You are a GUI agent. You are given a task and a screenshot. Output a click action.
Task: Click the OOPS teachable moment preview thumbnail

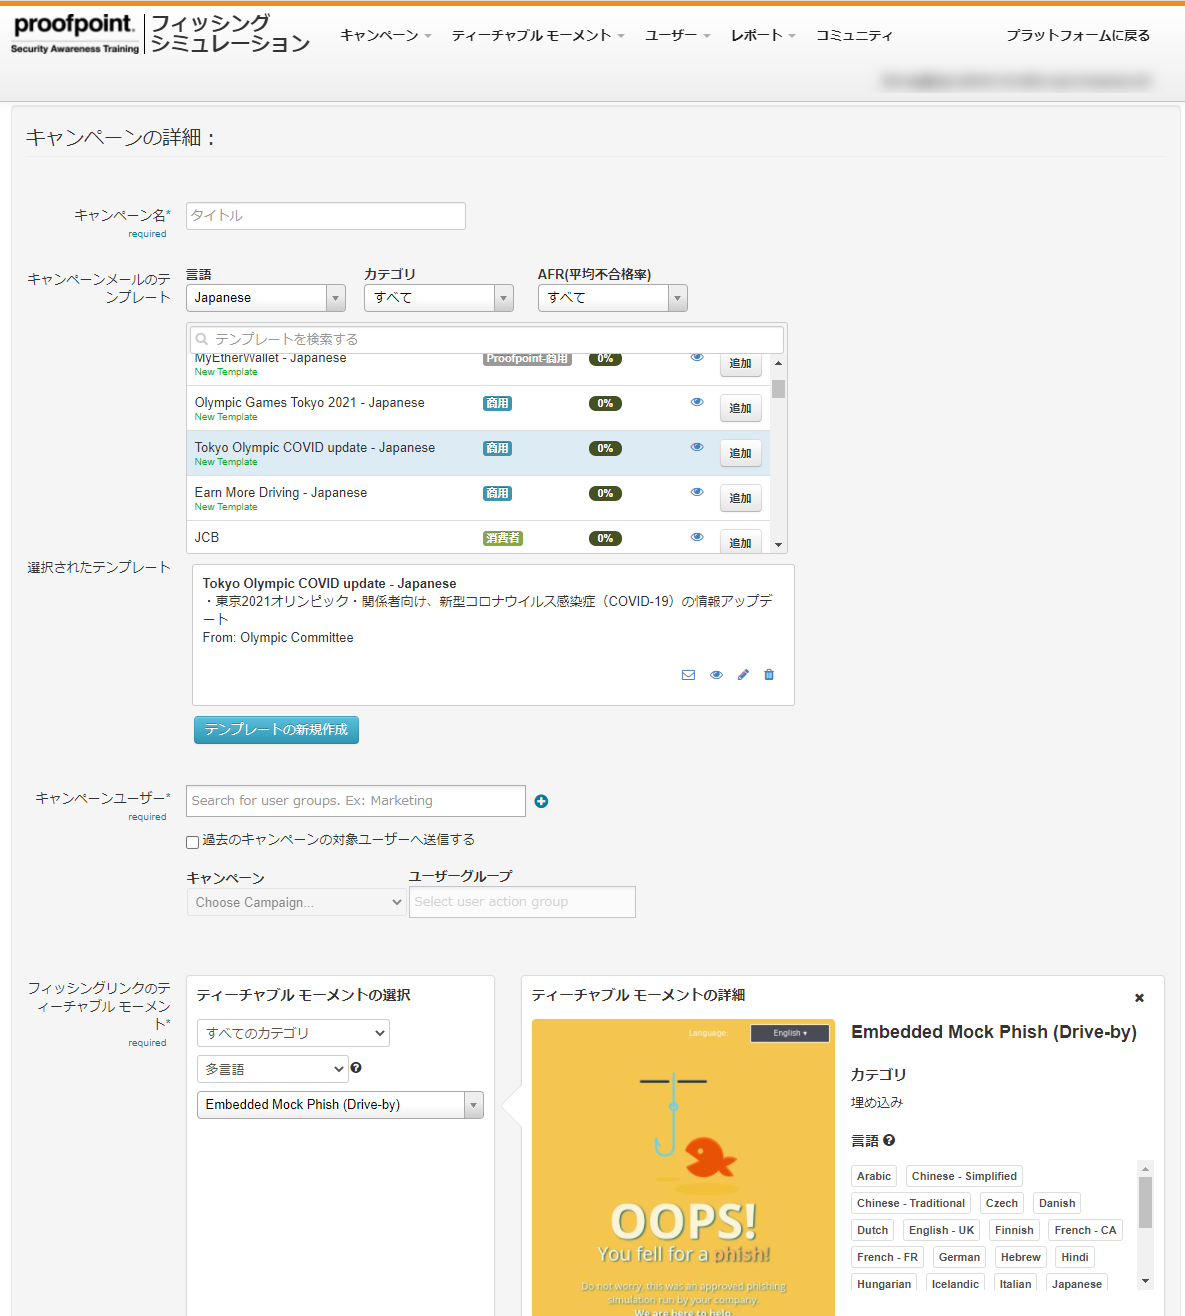pyautogui.click(x=684, y=1167)
